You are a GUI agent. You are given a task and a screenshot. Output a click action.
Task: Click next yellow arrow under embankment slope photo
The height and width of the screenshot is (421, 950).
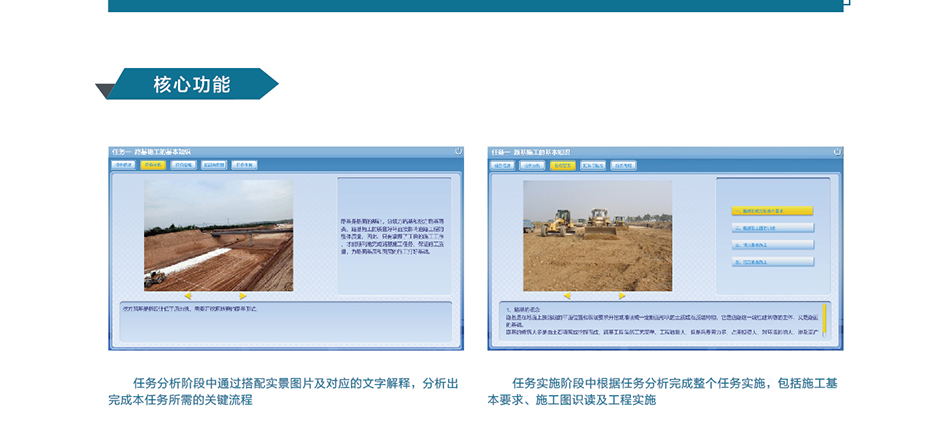pos(242,296)
